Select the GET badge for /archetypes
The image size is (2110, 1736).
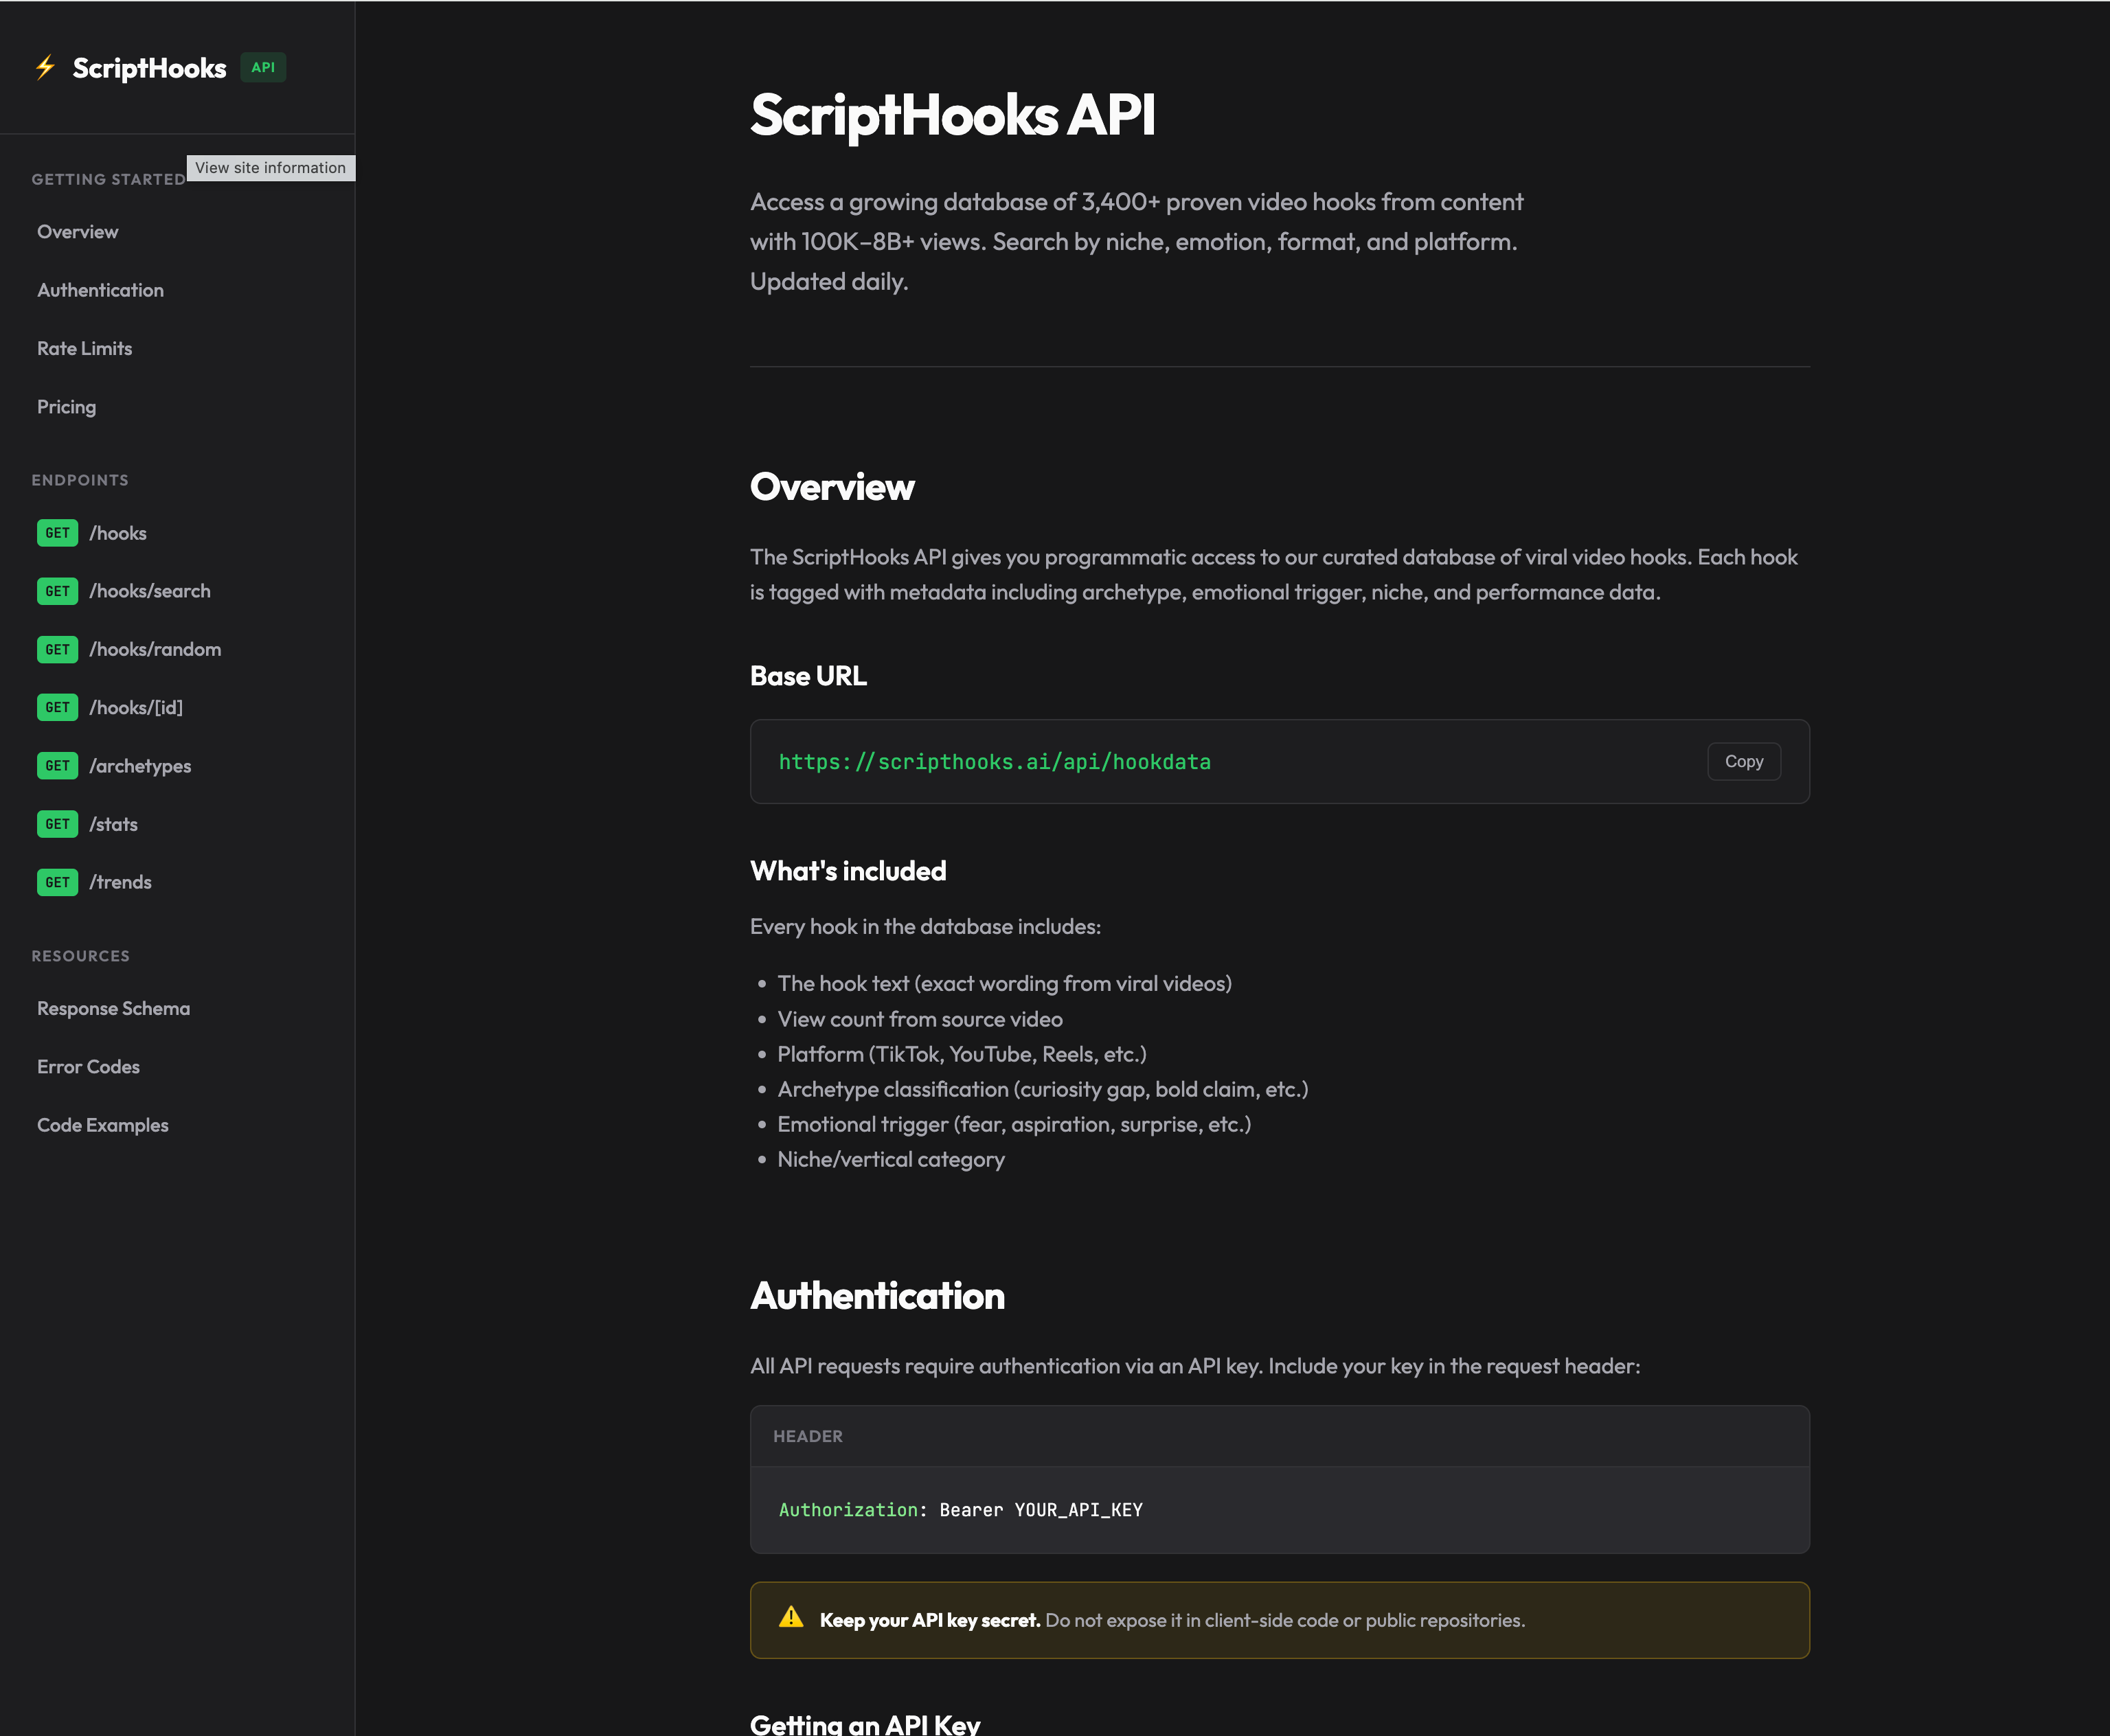point(57,766)
